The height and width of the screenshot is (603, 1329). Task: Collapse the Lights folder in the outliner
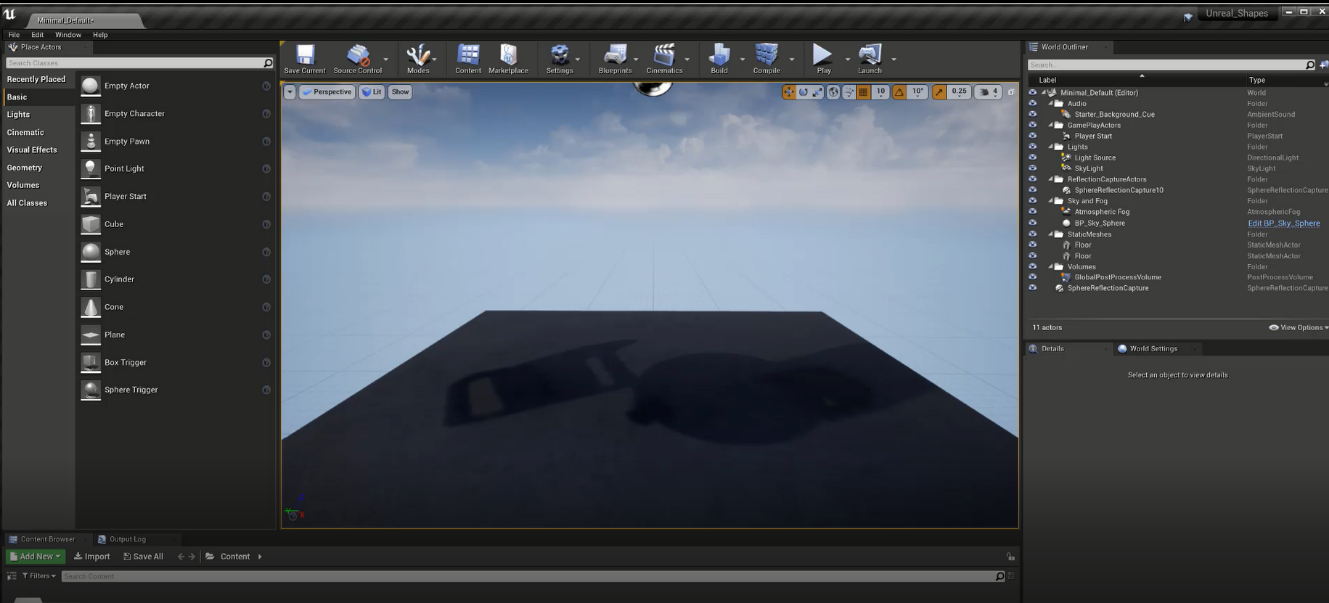pyautogui.click(x=1050, y=147)
